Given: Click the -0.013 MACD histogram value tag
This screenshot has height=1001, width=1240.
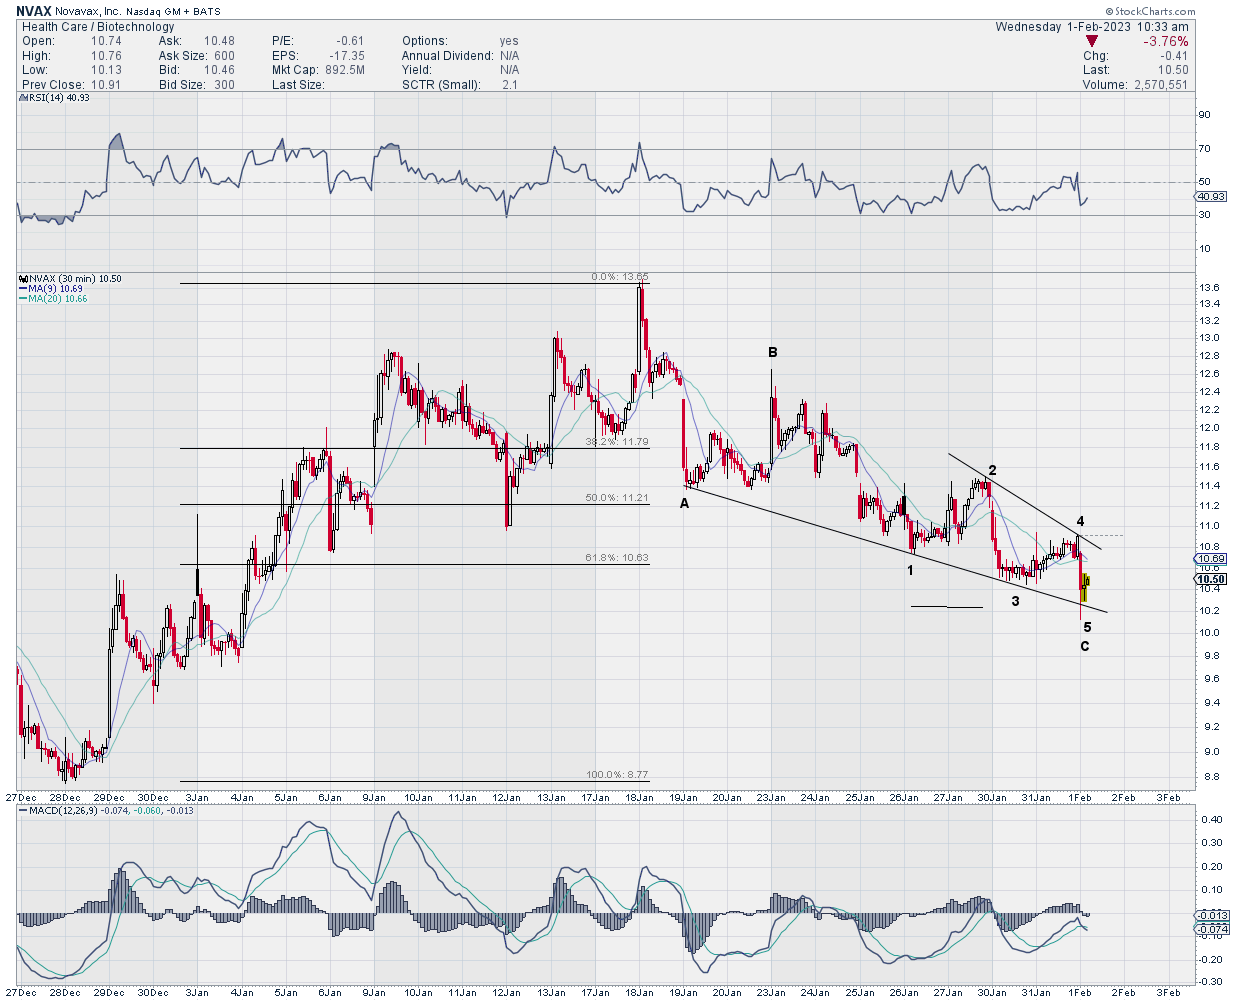Looking at the screenshot, I should [x=1212, y=916].
